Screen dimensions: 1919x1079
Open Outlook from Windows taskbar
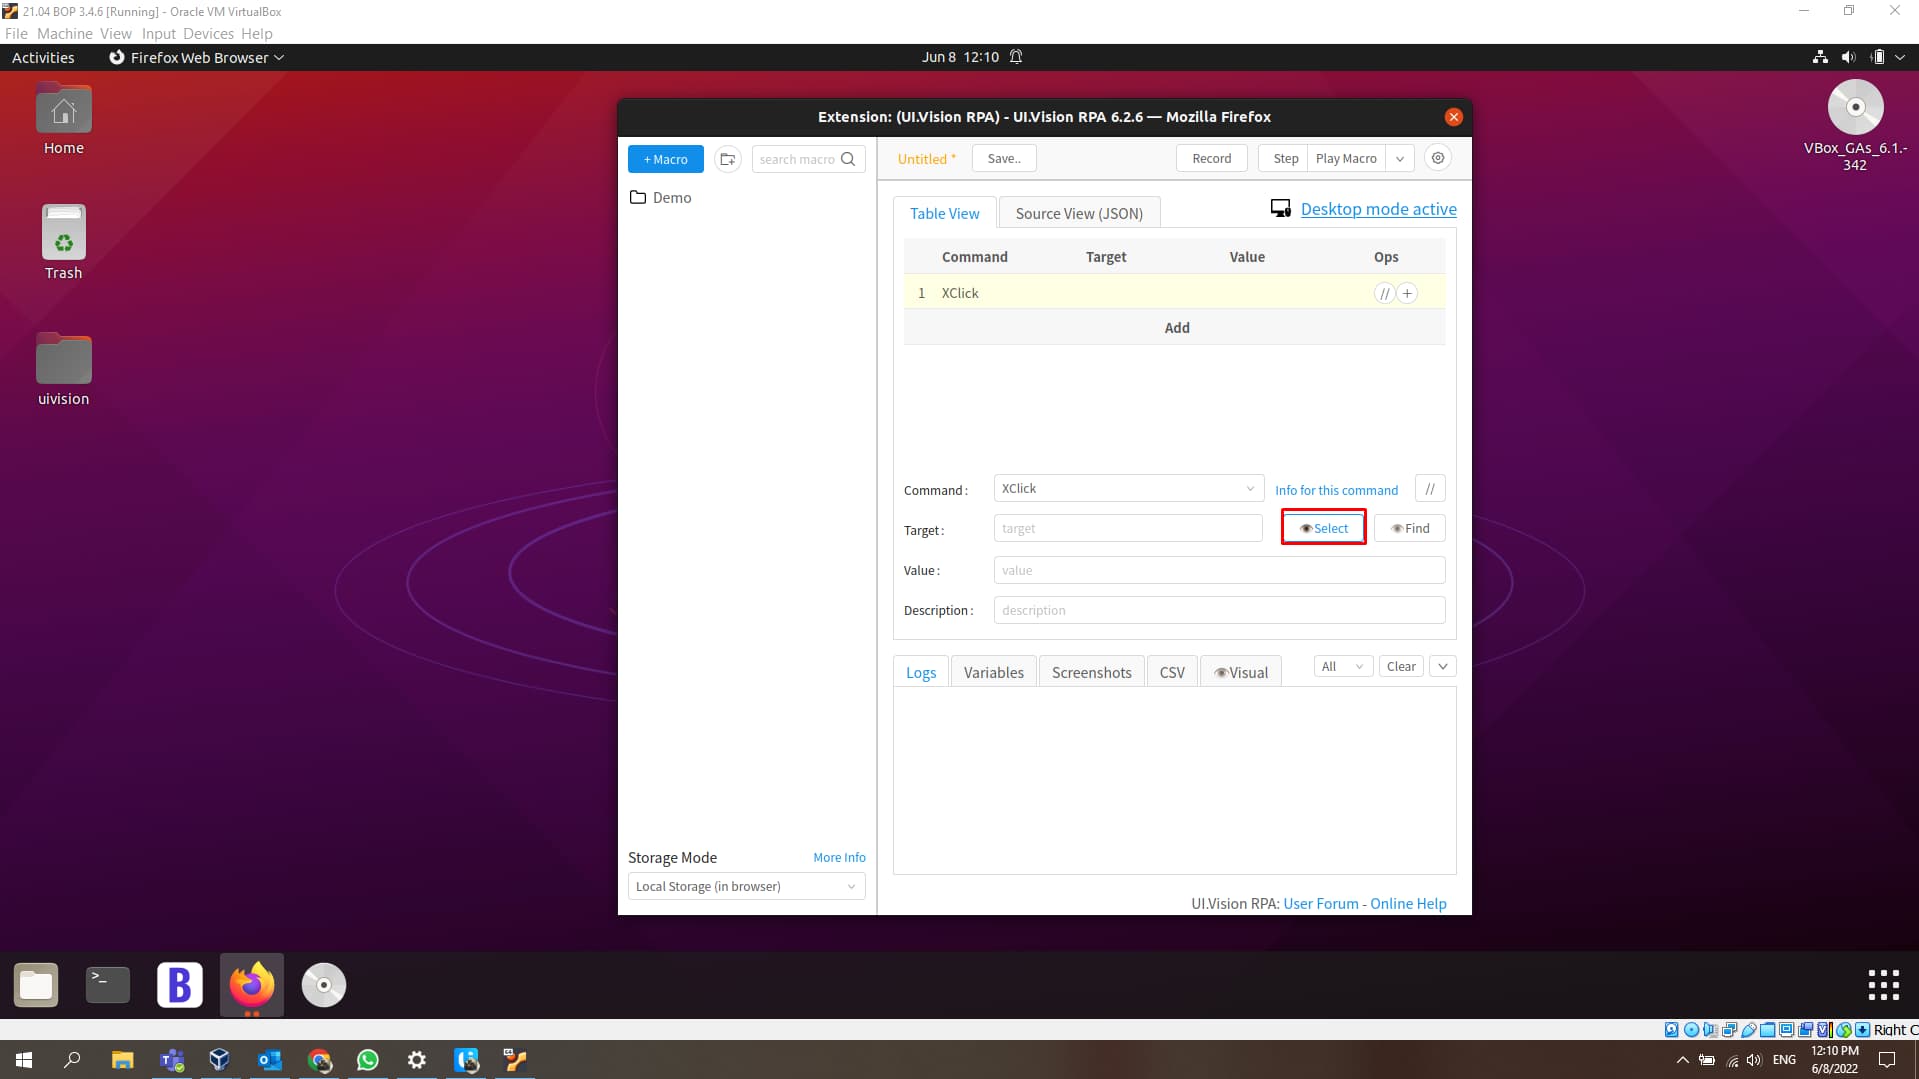[270, 1060]
